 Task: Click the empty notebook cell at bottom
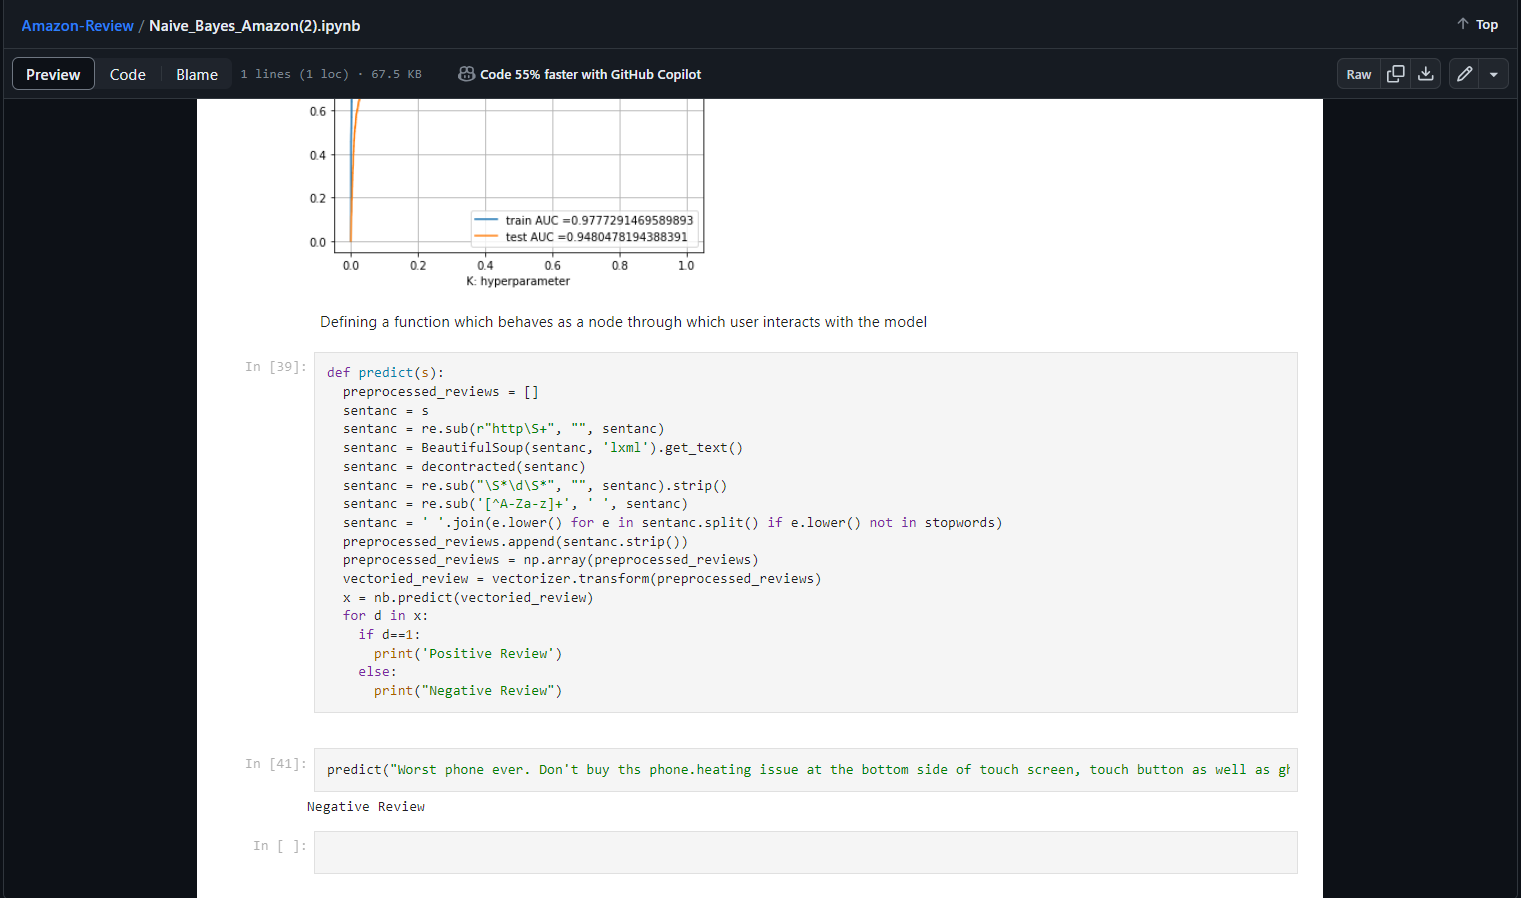tap(805, 852)
